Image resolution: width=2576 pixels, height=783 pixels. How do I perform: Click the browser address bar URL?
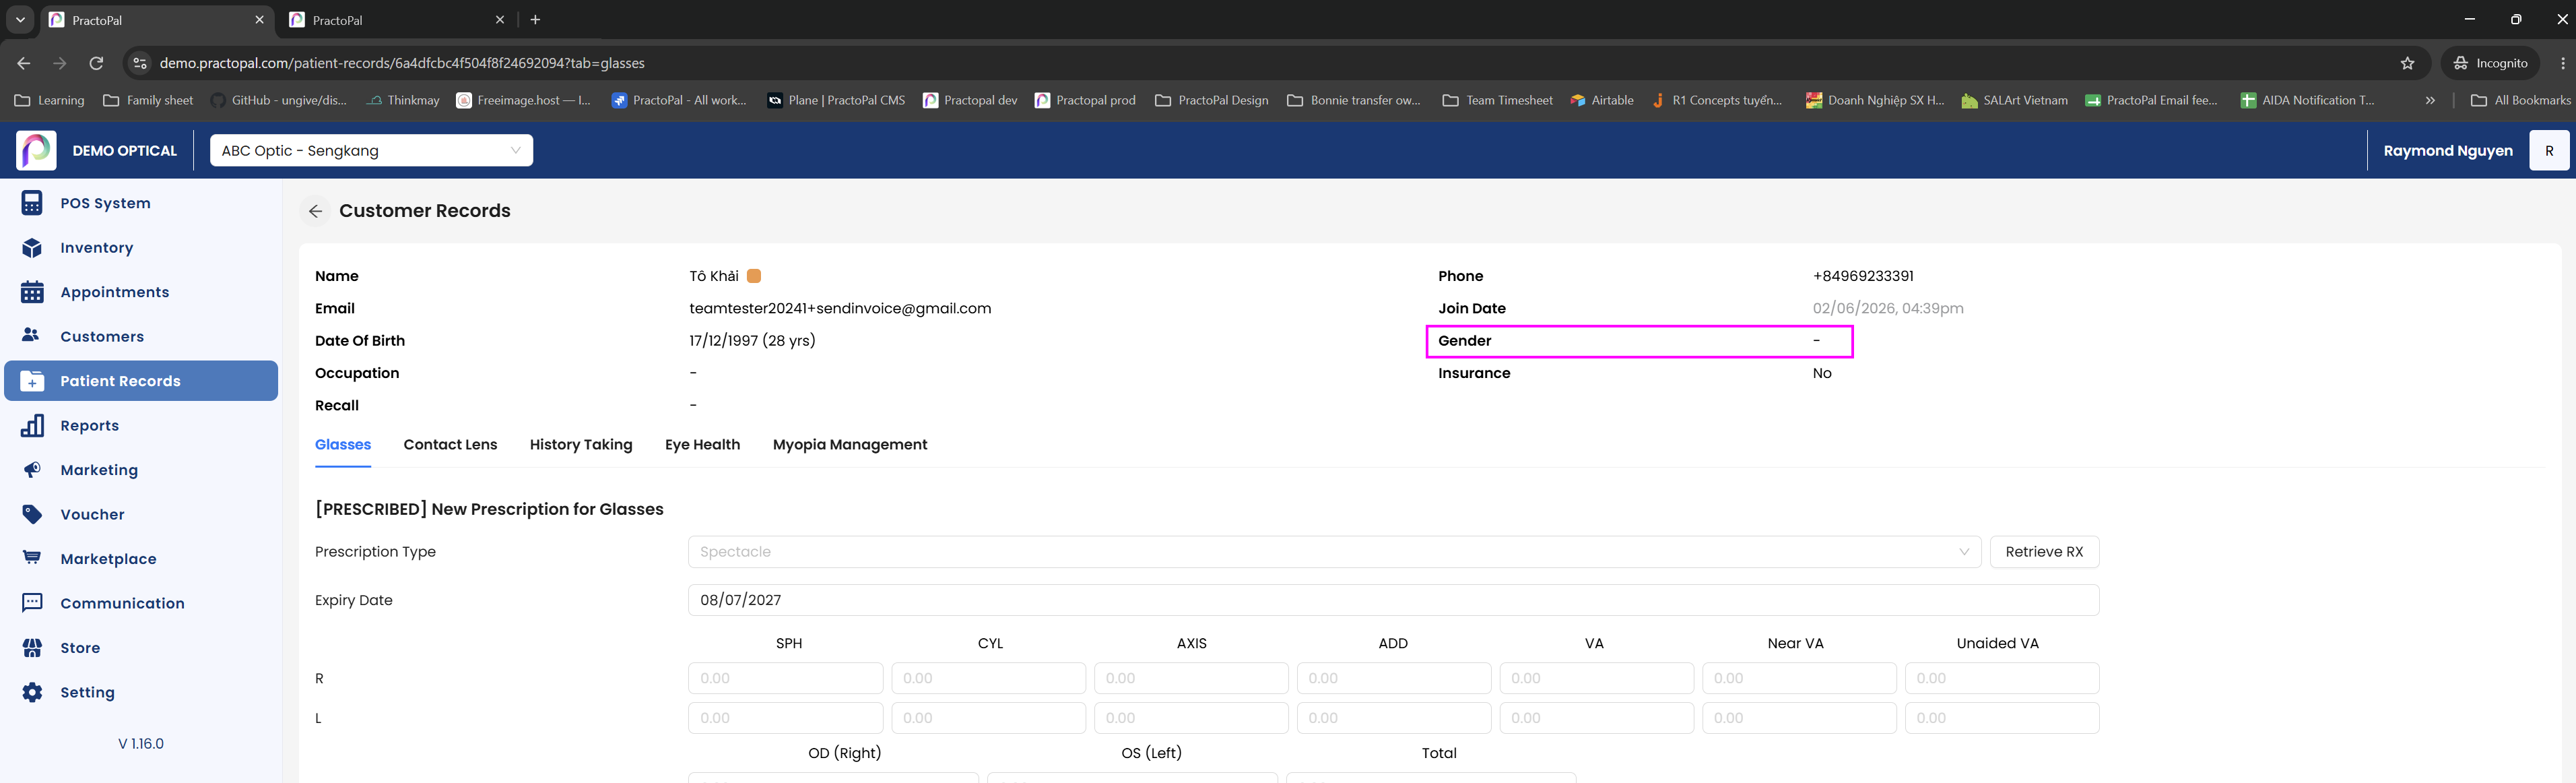click(x=402, y=63)
